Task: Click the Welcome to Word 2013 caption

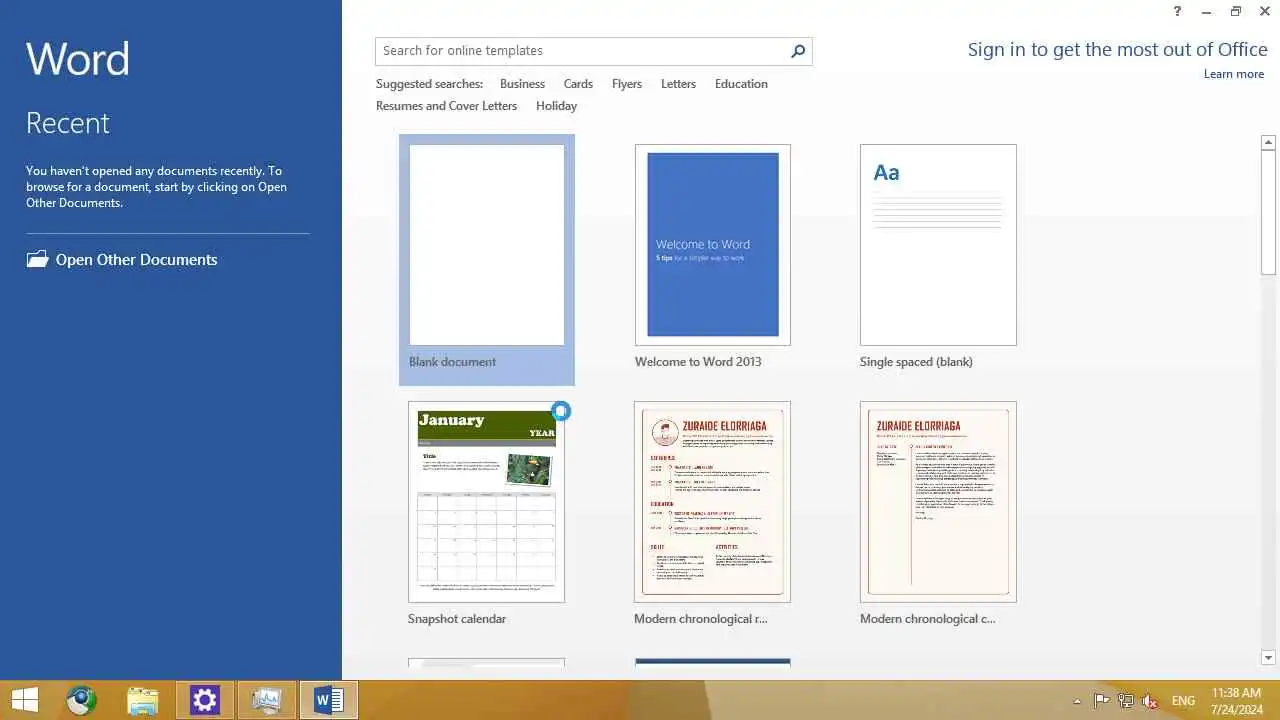Action: pos(698,362)
